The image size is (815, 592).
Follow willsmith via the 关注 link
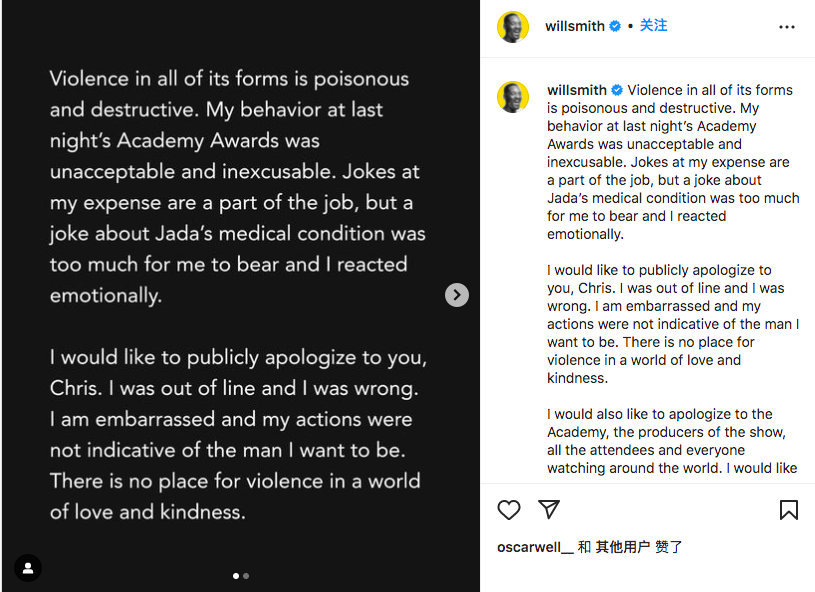click(653, 25)
